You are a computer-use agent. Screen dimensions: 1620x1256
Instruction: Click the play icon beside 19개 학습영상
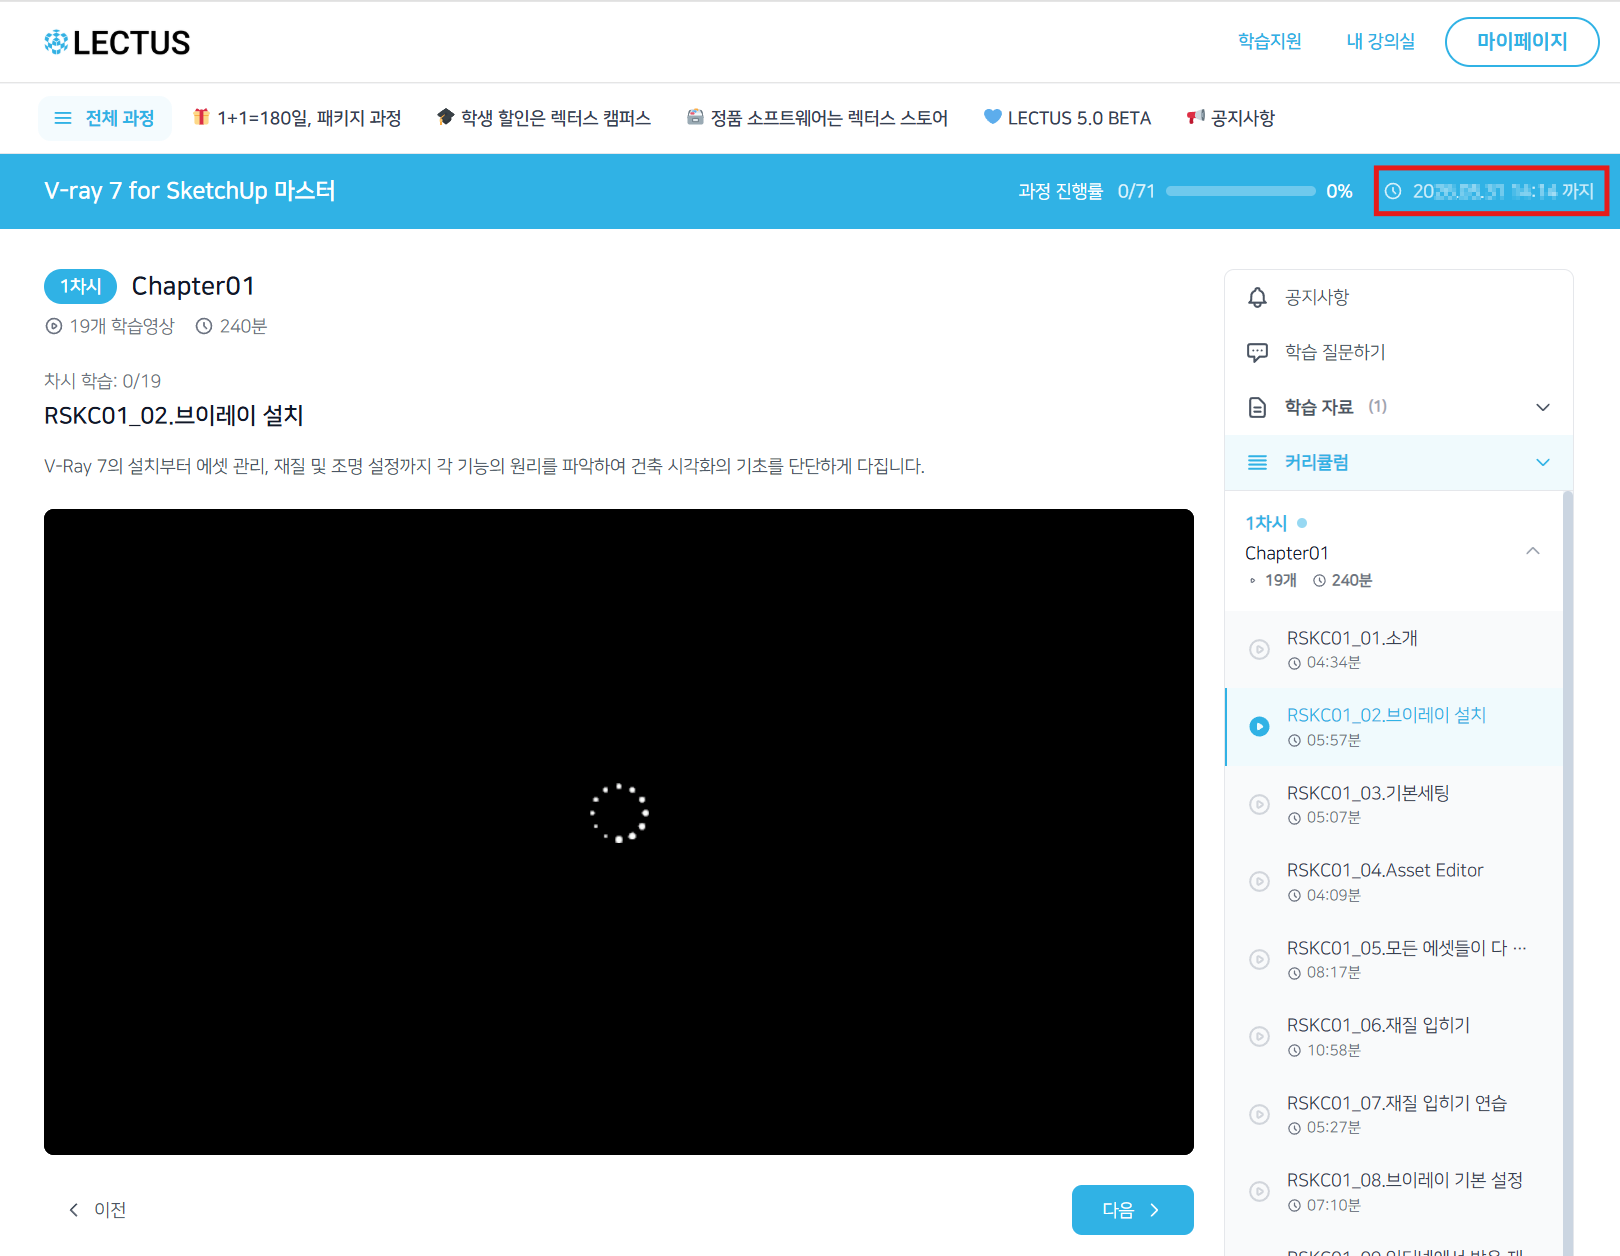coord(54,326)
